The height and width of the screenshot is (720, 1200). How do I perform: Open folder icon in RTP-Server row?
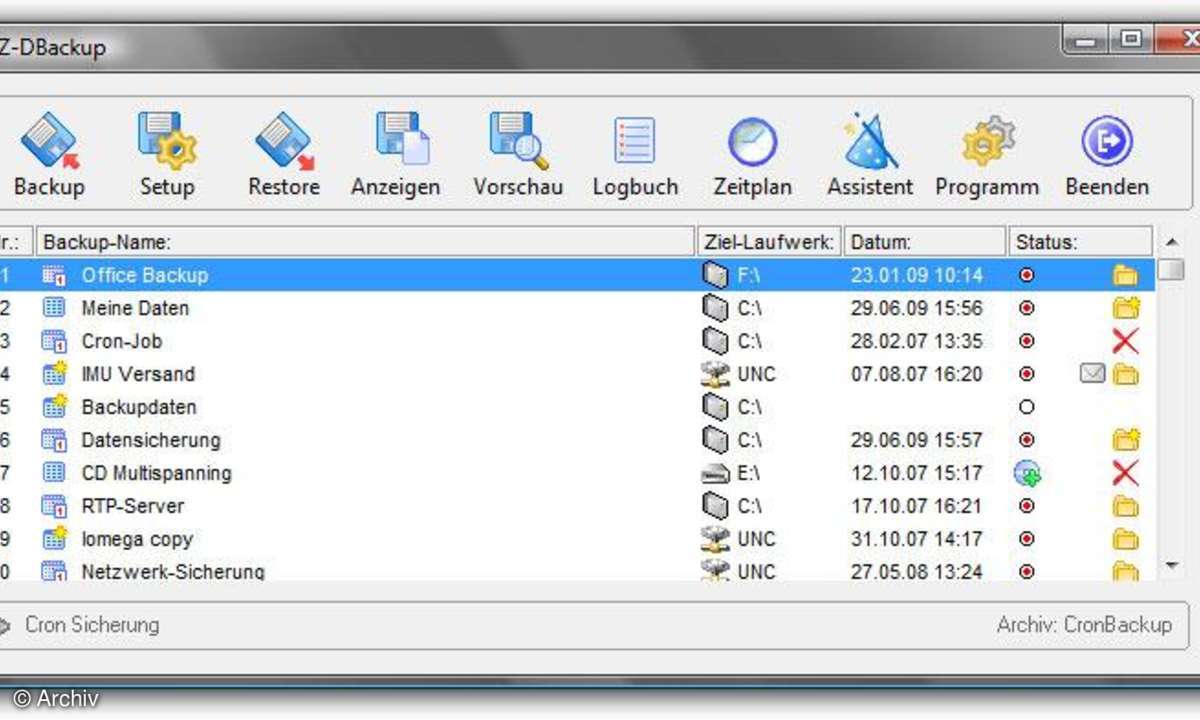[1126, 506]
